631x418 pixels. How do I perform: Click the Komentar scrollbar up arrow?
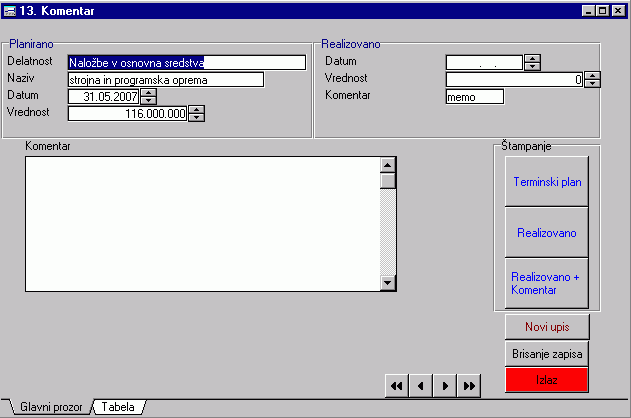[x=388, y=165]
